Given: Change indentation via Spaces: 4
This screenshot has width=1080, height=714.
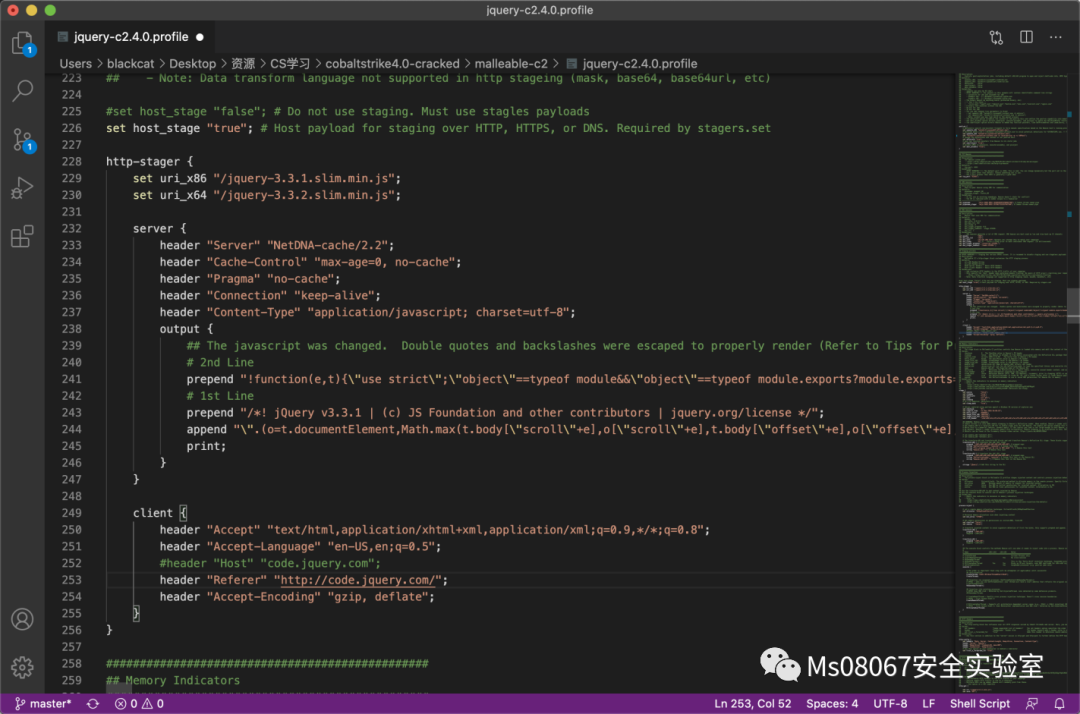Looking at the screenshot, I should point(832,704).
